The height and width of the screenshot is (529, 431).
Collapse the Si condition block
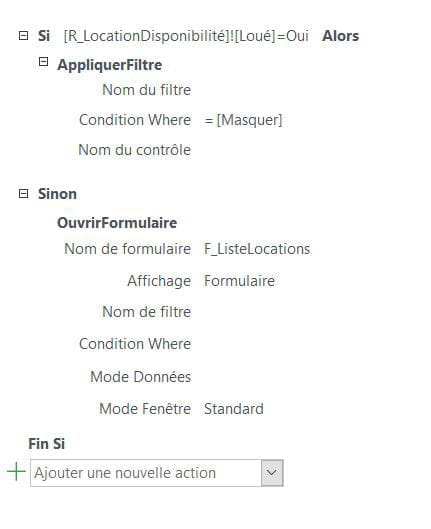[23, 36]
